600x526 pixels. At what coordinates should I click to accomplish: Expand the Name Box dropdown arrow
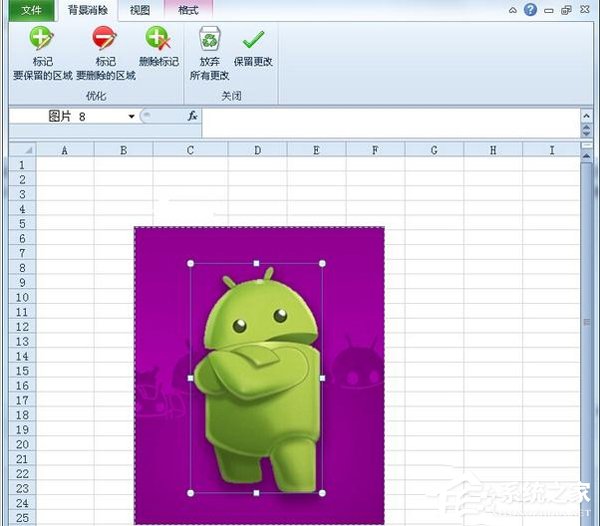(x=132, y=116)
